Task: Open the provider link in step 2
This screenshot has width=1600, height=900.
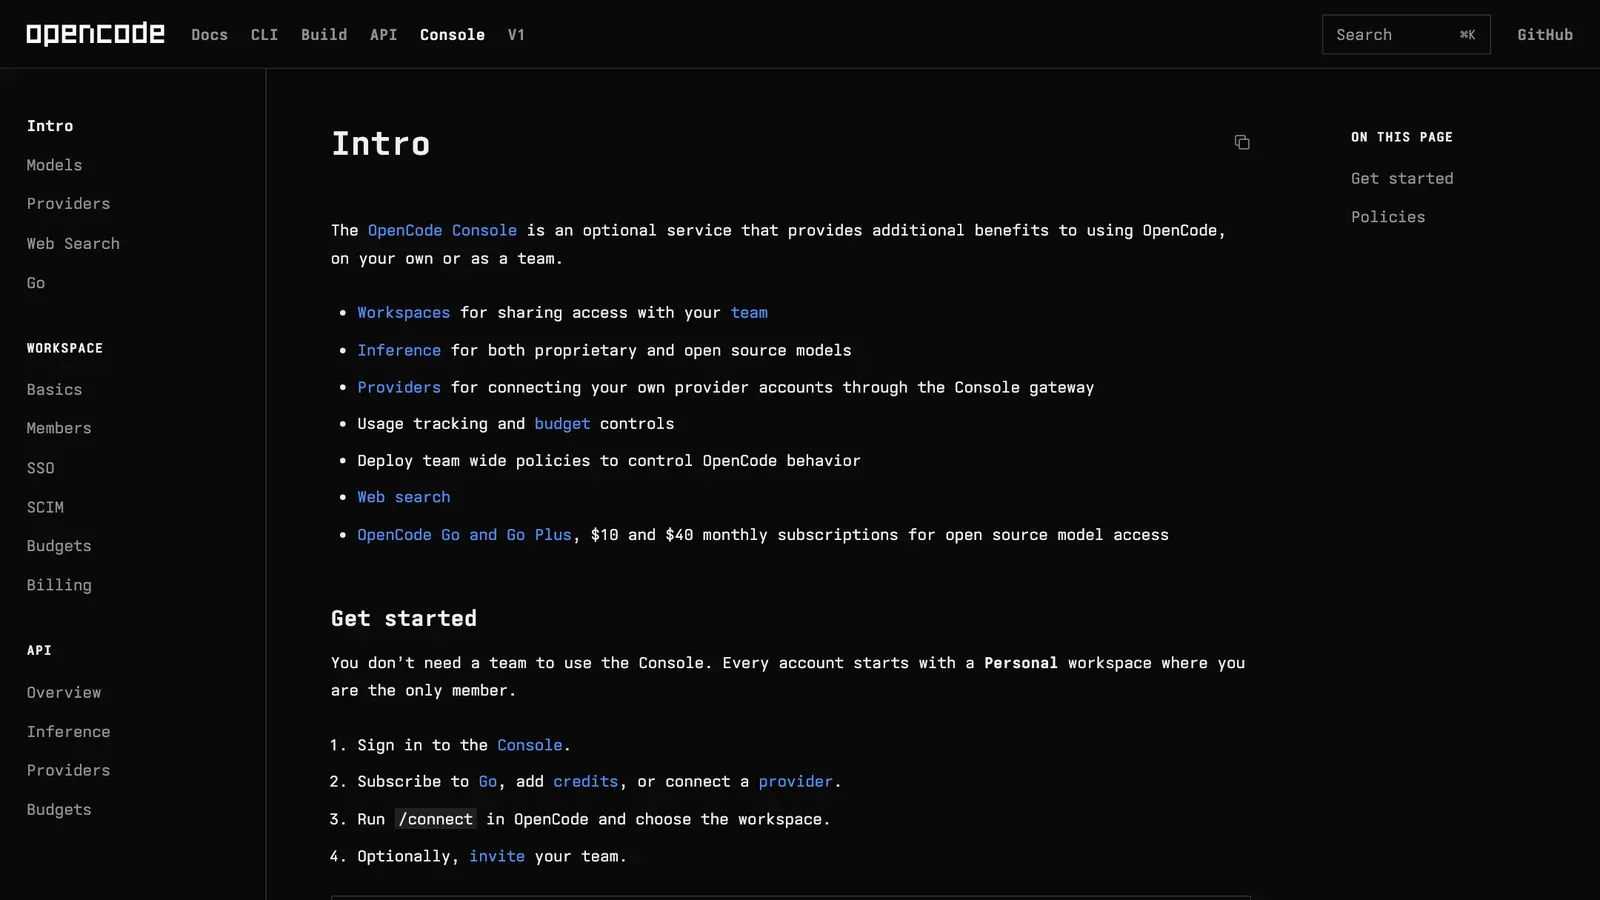Action: click(x=795, y=782)
